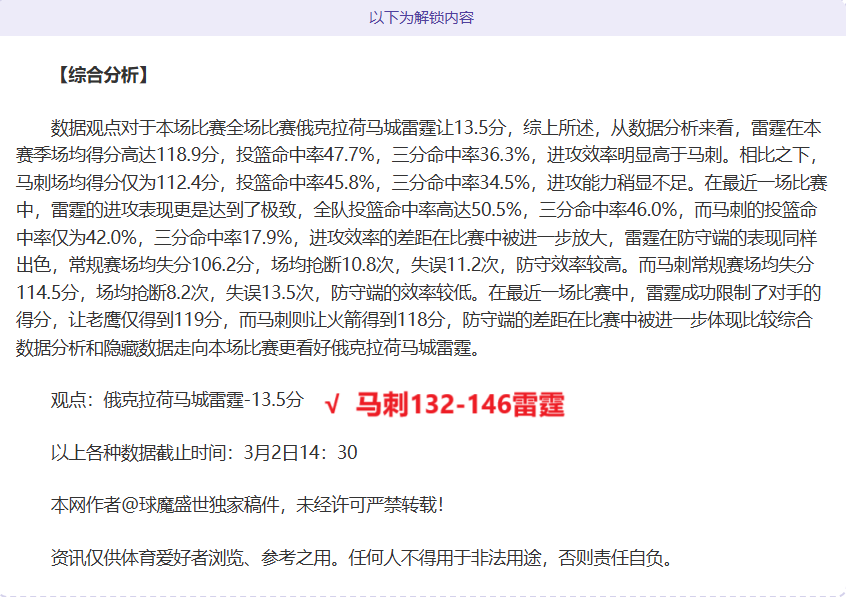Click the text '让老鹰仅得到119分'
The height and width of the screenshot is (597, 846).
tap(145, 320)
